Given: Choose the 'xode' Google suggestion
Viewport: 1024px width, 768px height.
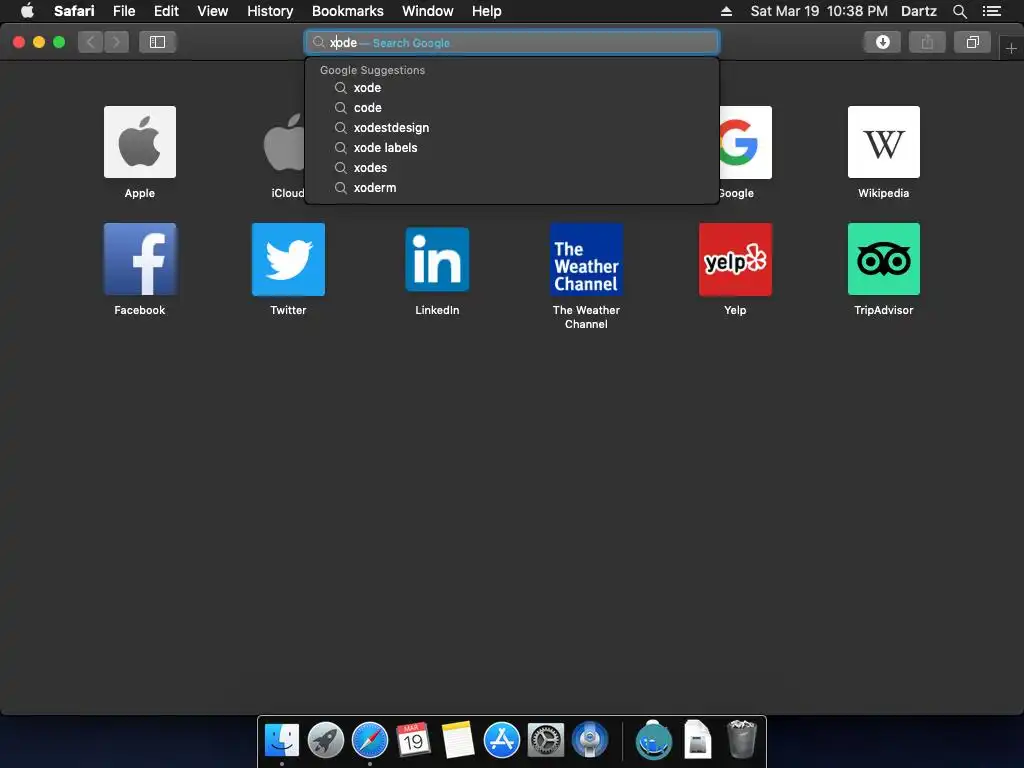Looking at the screenshot, I should click(511, 88).
